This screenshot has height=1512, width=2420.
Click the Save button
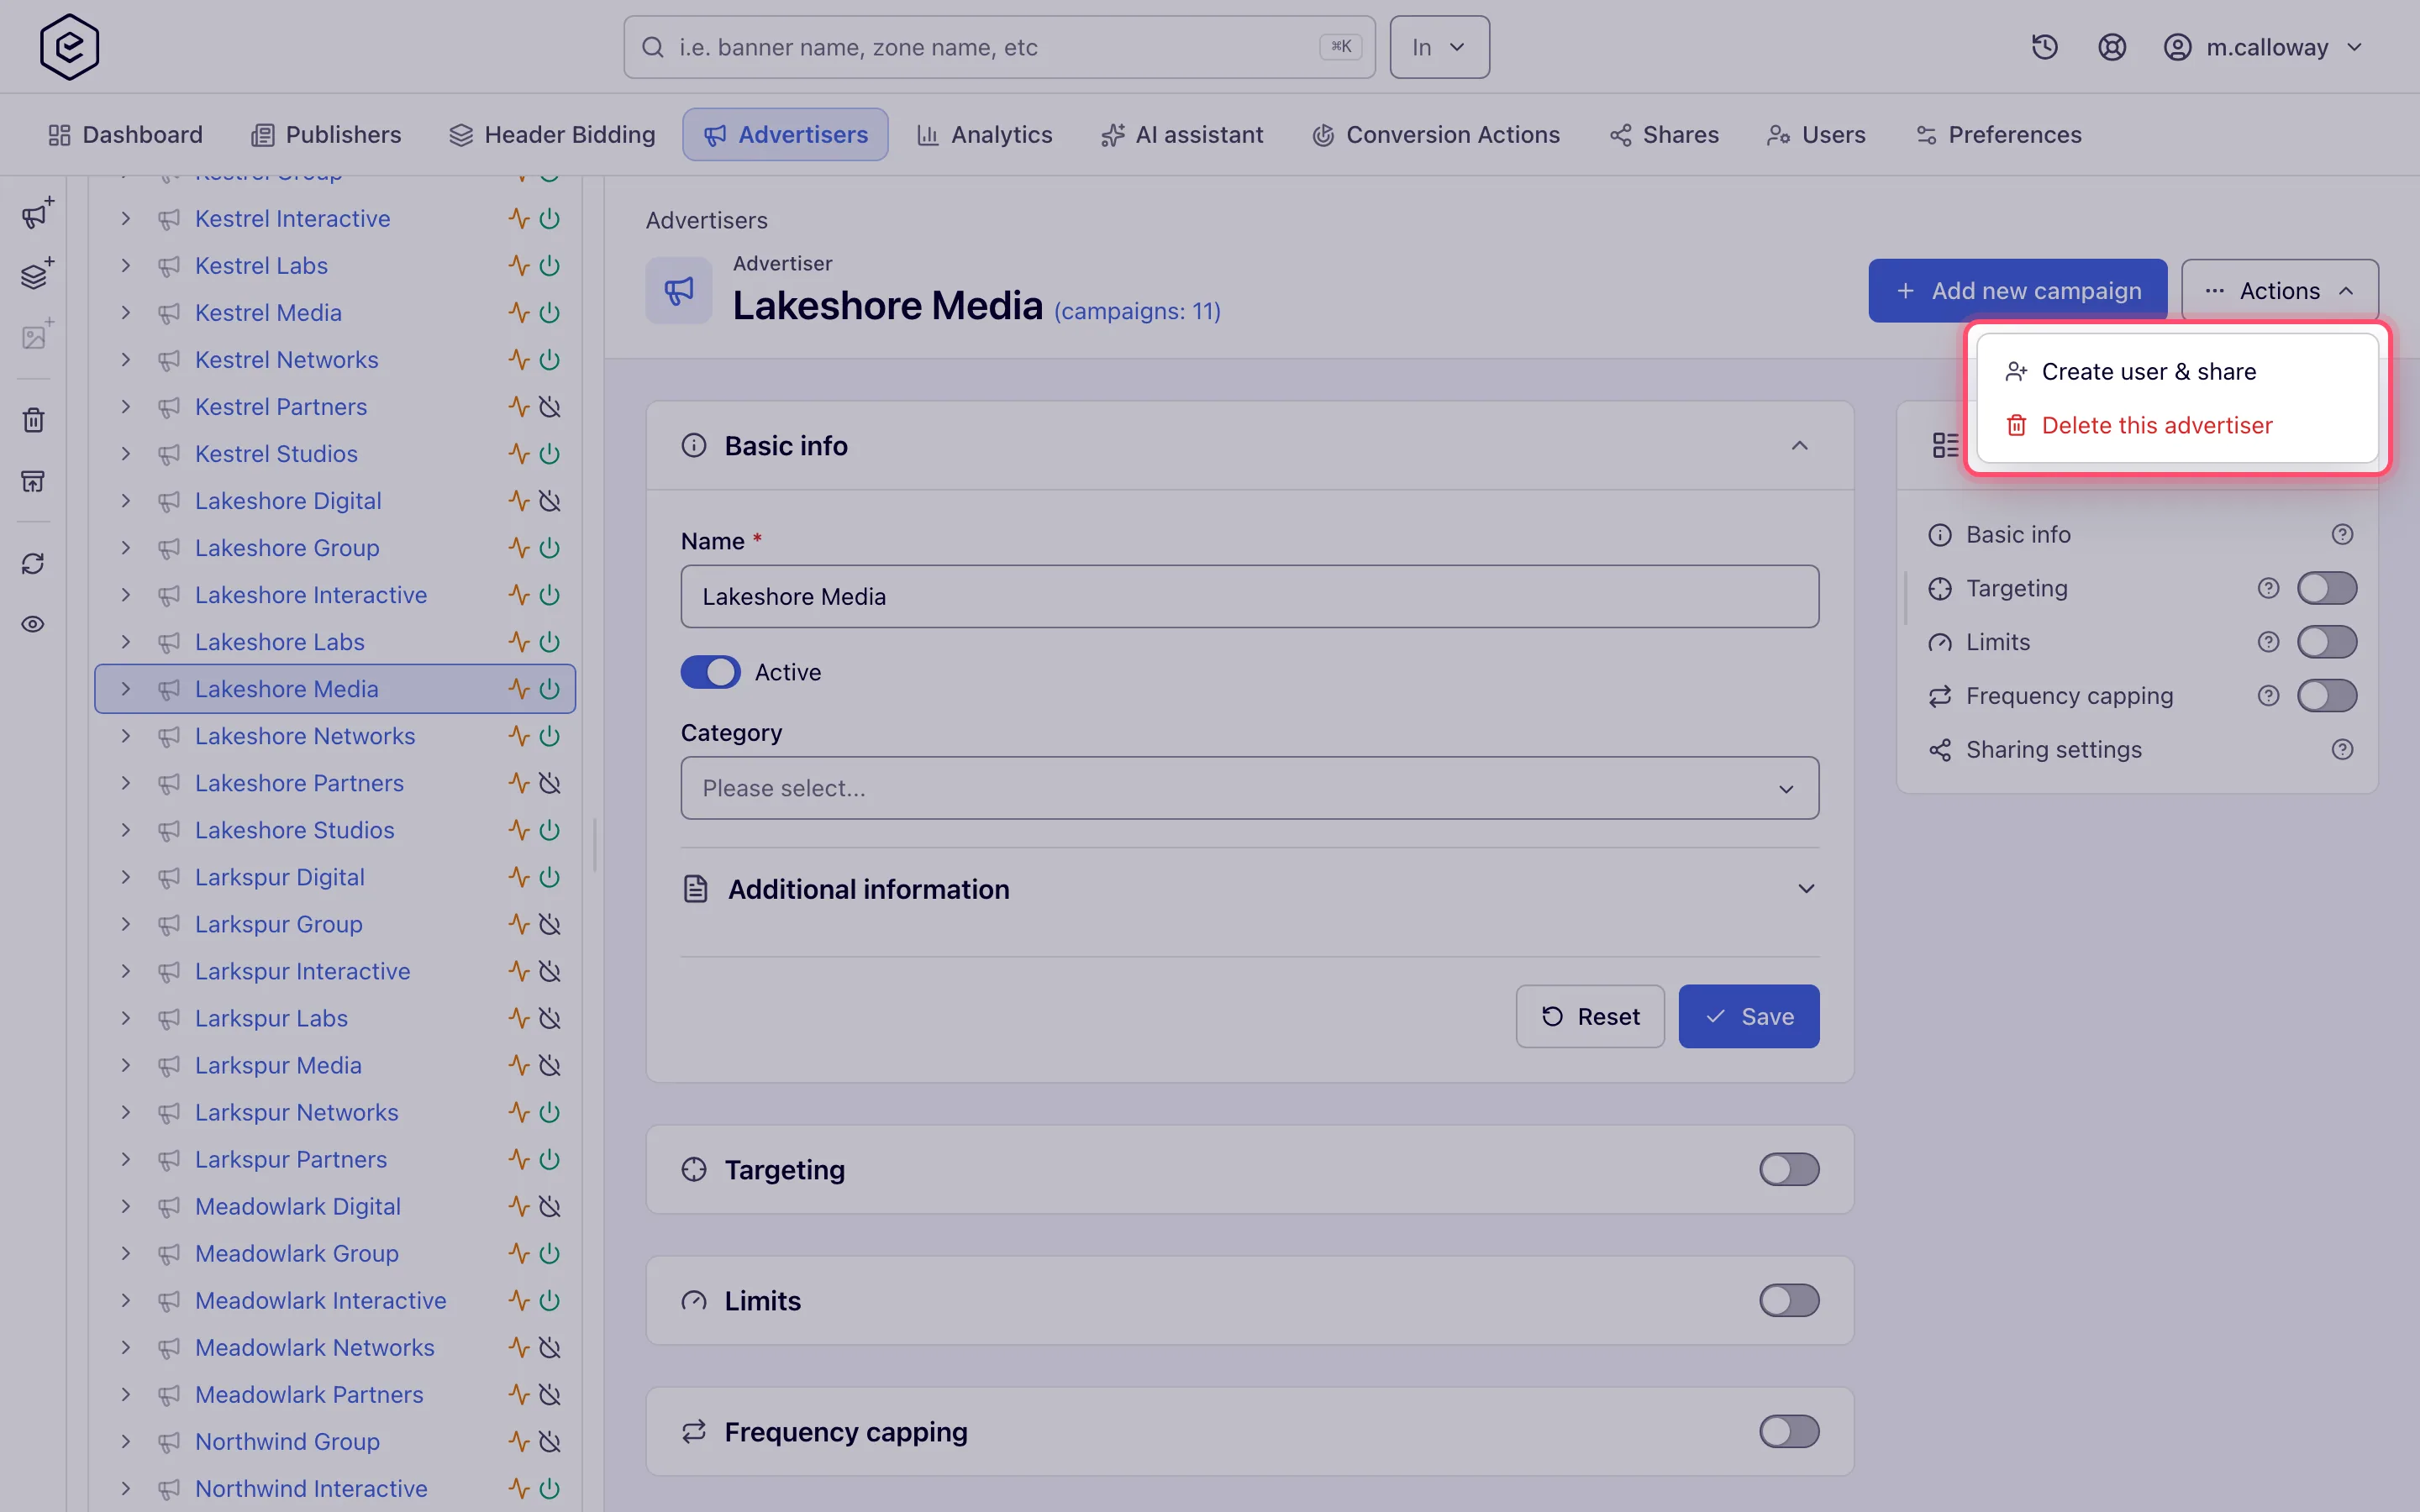coord(1748,1016)
